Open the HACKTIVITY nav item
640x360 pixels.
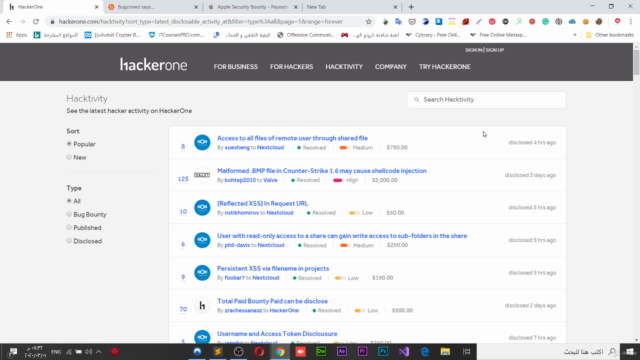[x=344, y=67]
